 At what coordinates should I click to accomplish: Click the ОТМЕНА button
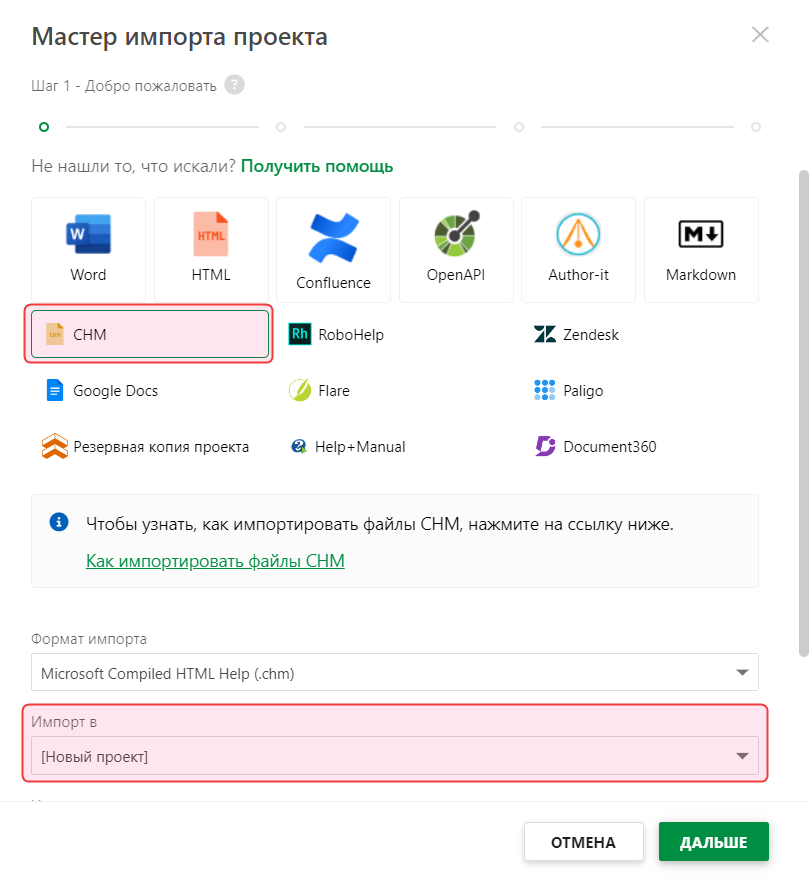[583, 842]
